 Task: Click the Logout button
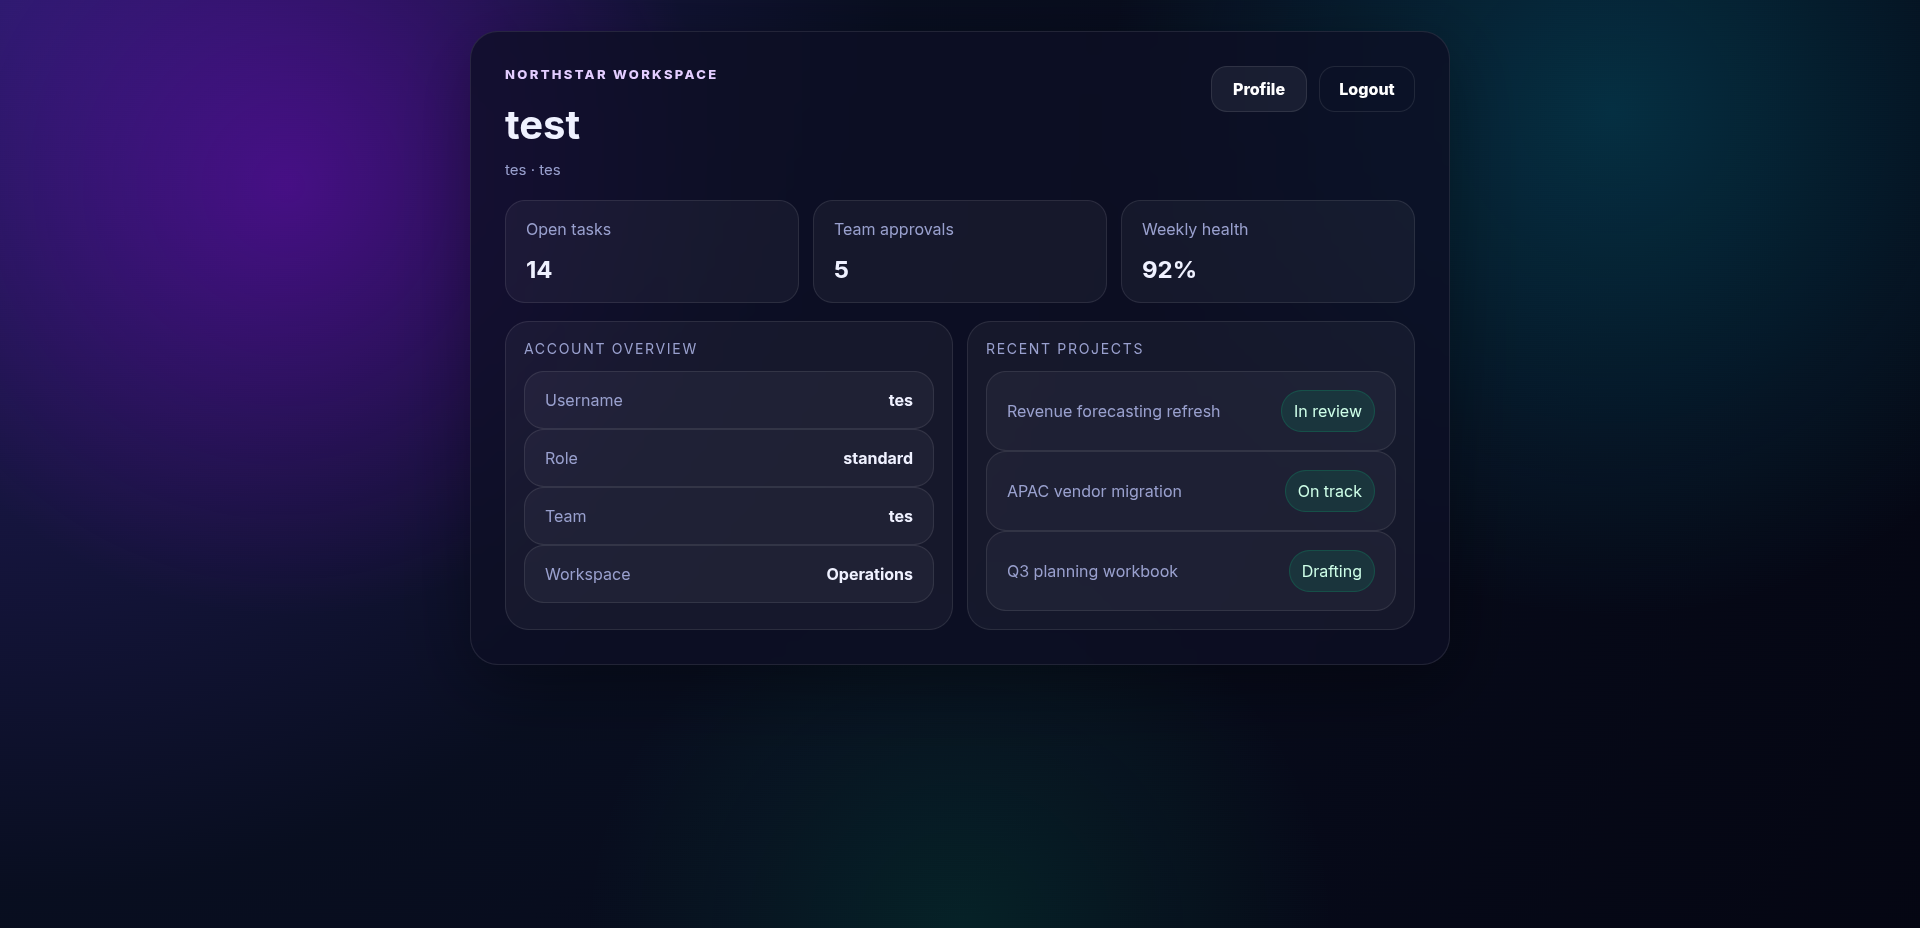coord(1366,89)
